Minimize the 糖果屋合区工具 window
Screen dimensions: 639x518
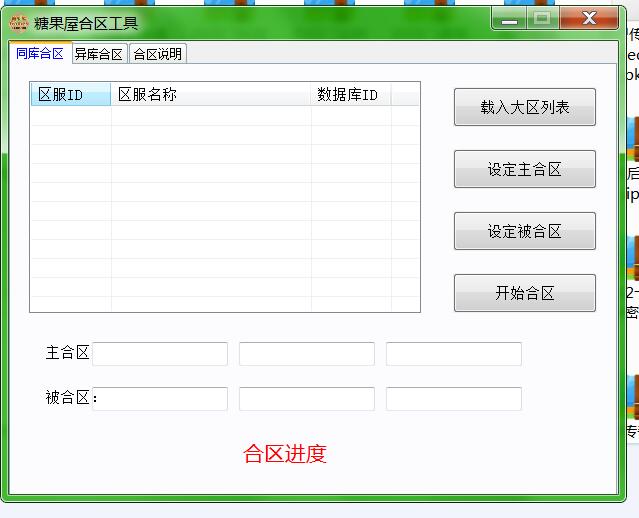pos(508,19)
